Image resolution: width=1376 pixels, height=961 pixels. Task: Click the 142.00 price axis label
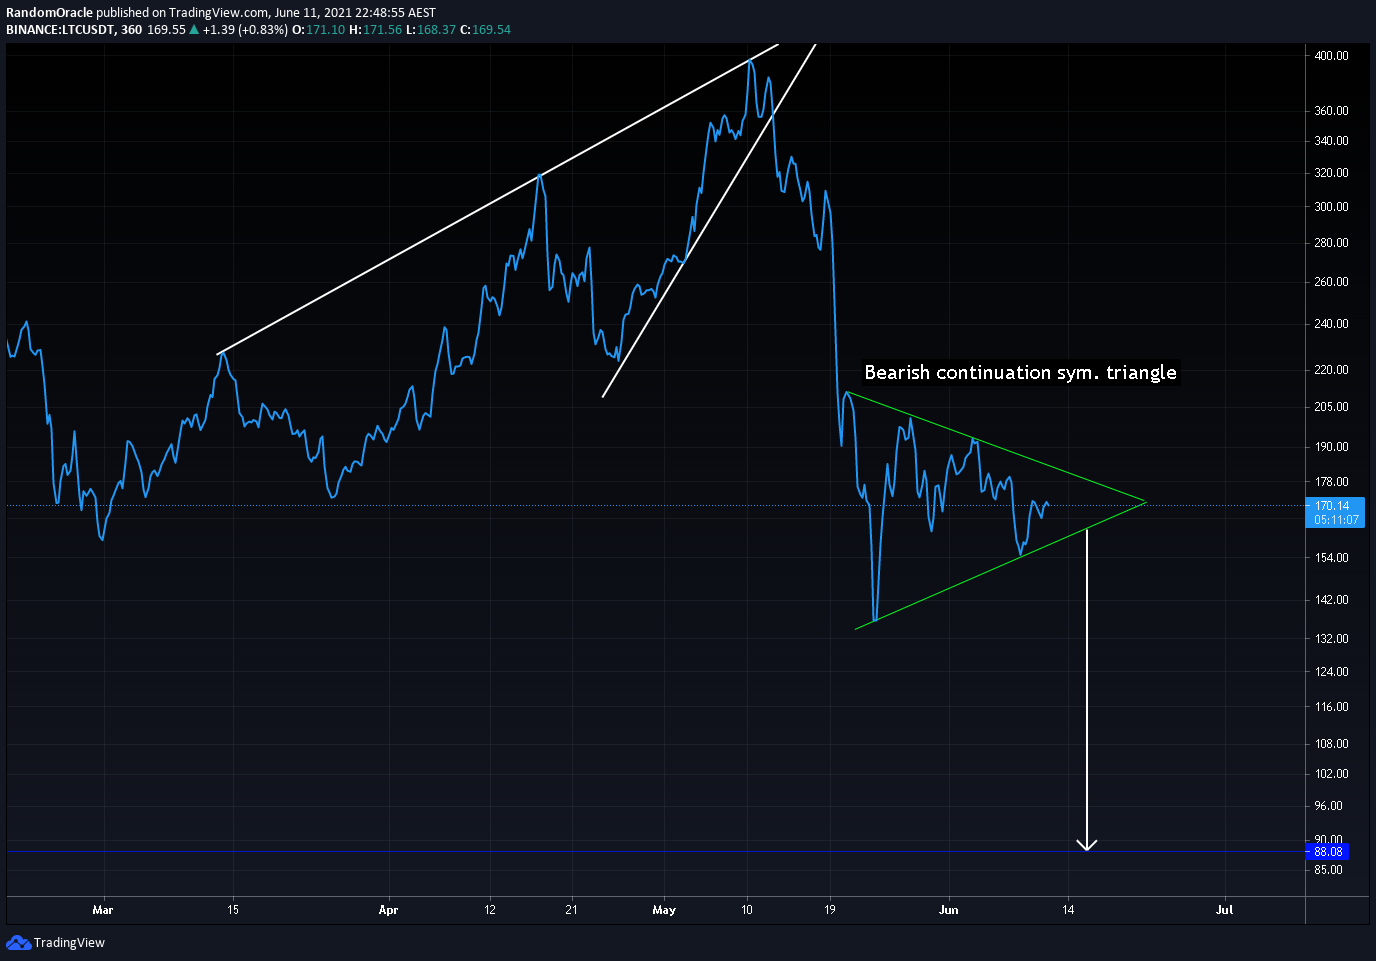[1331, 600]
